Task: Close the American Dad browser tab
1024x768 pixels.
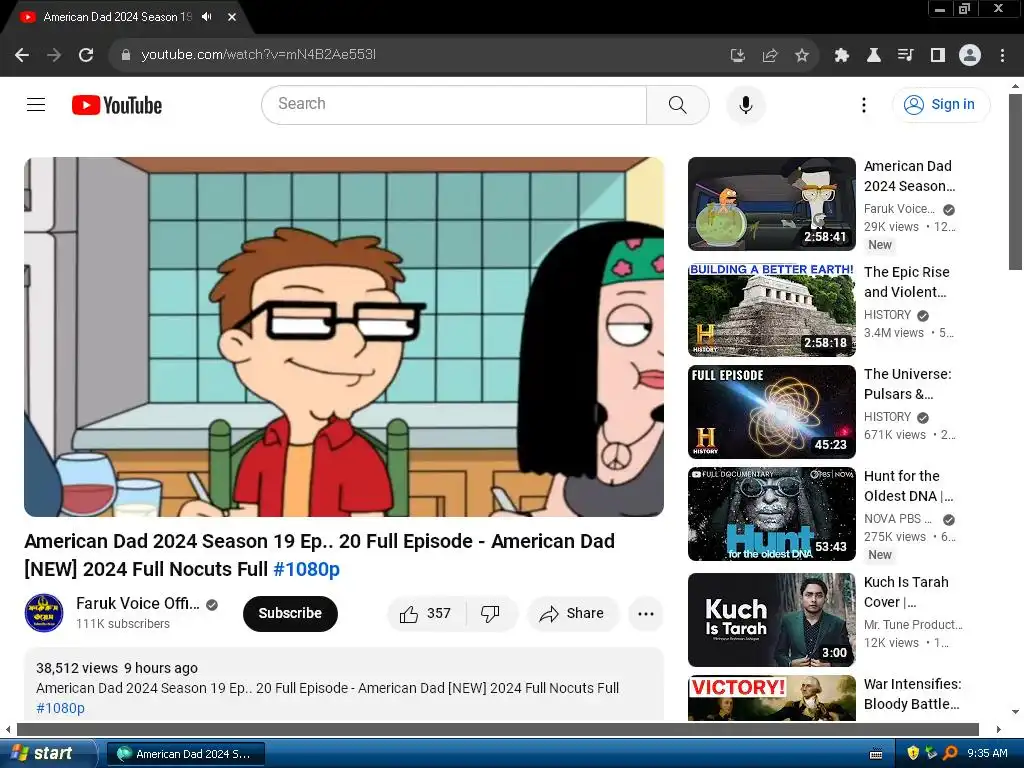Action: [x=232, y=17]
